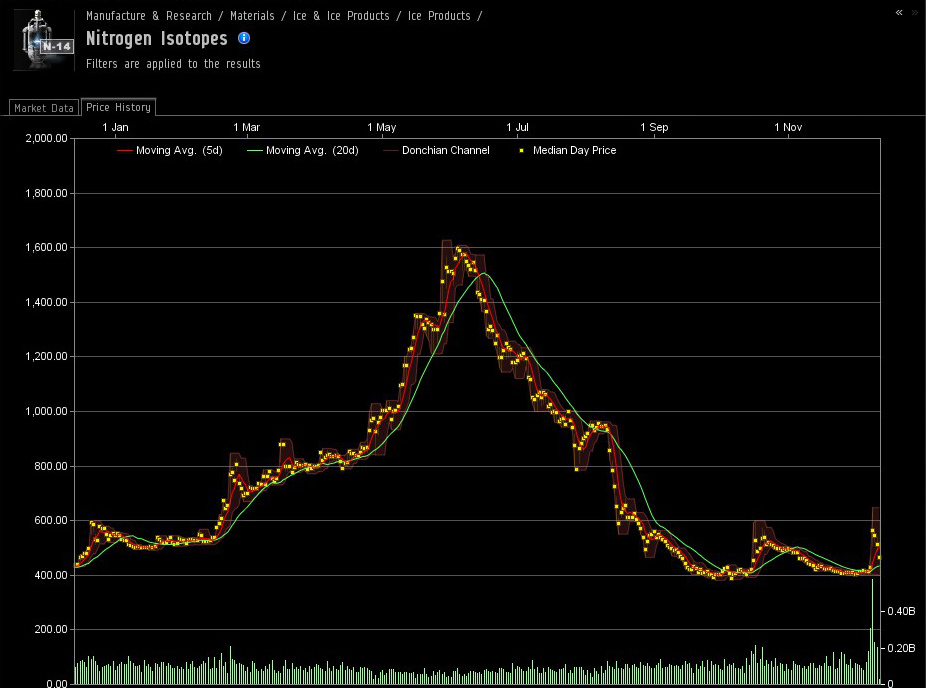The width and height of the screenshot is (926, 688).
Task: Toggle the Moving Avg. (20d) legend entry
Action: tap(302, 150)
